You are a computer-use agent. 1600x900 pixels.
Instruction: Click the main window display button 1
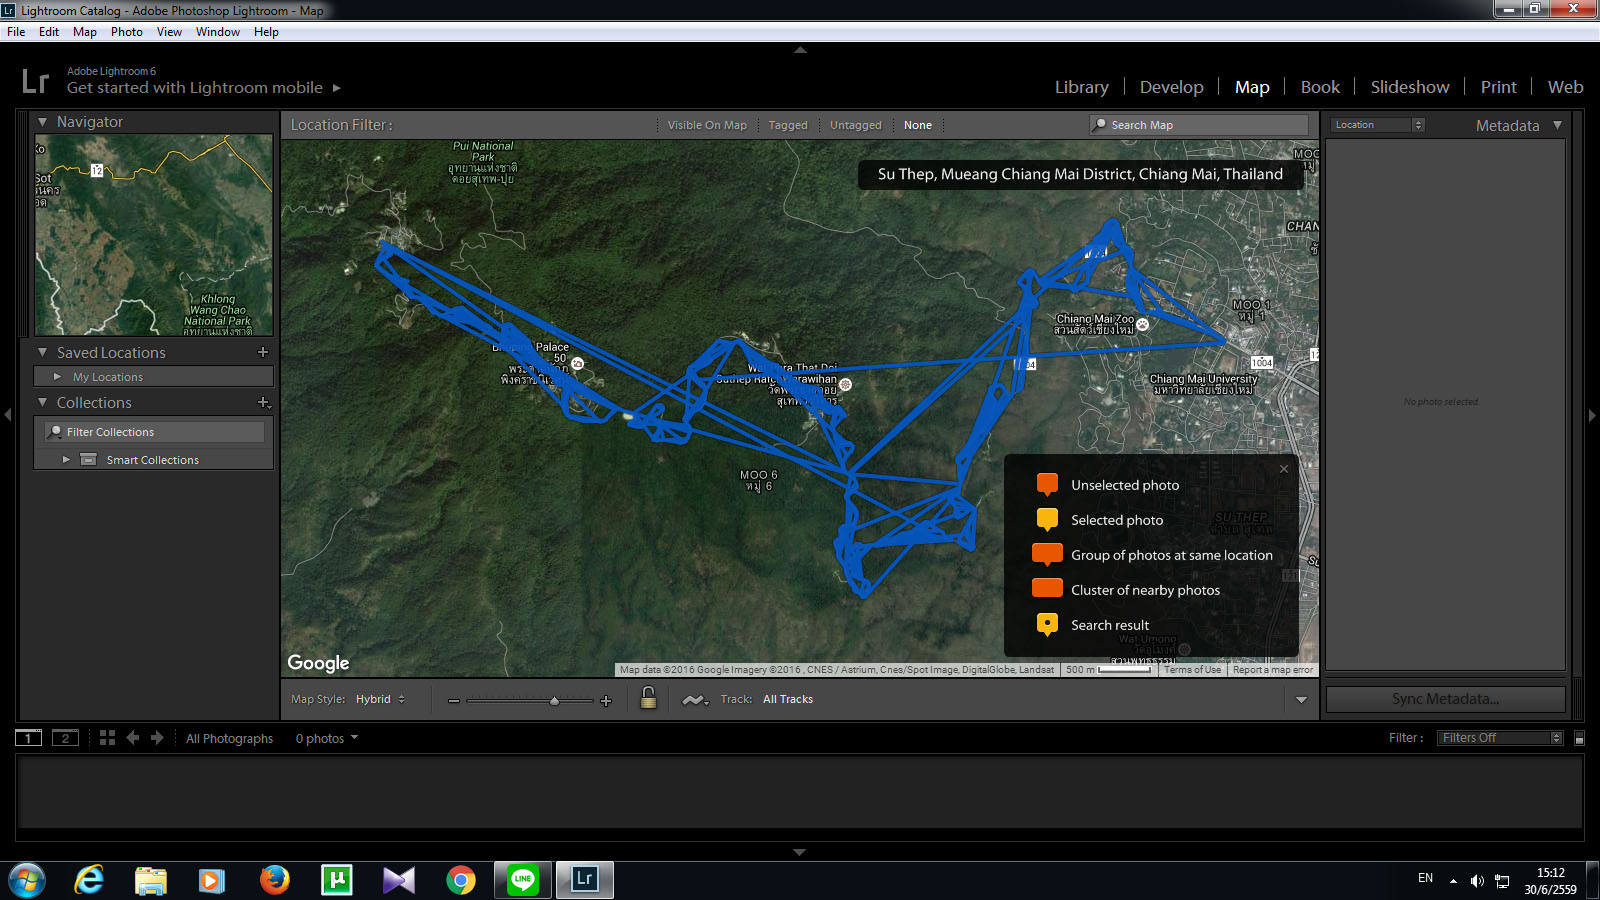[28, 738]
